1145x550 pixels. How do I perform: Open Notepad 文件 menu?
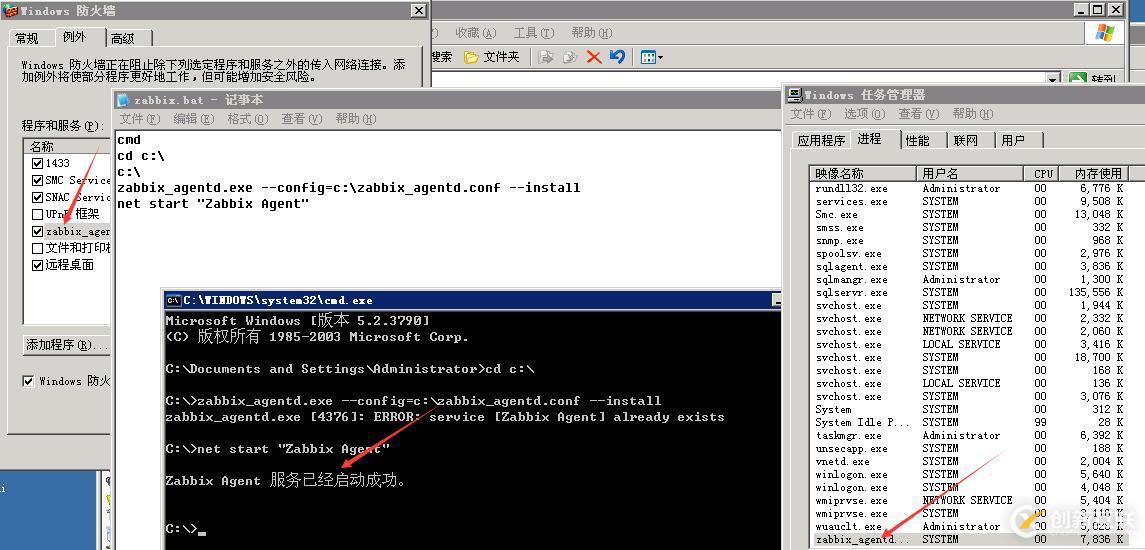coord(139,118)
